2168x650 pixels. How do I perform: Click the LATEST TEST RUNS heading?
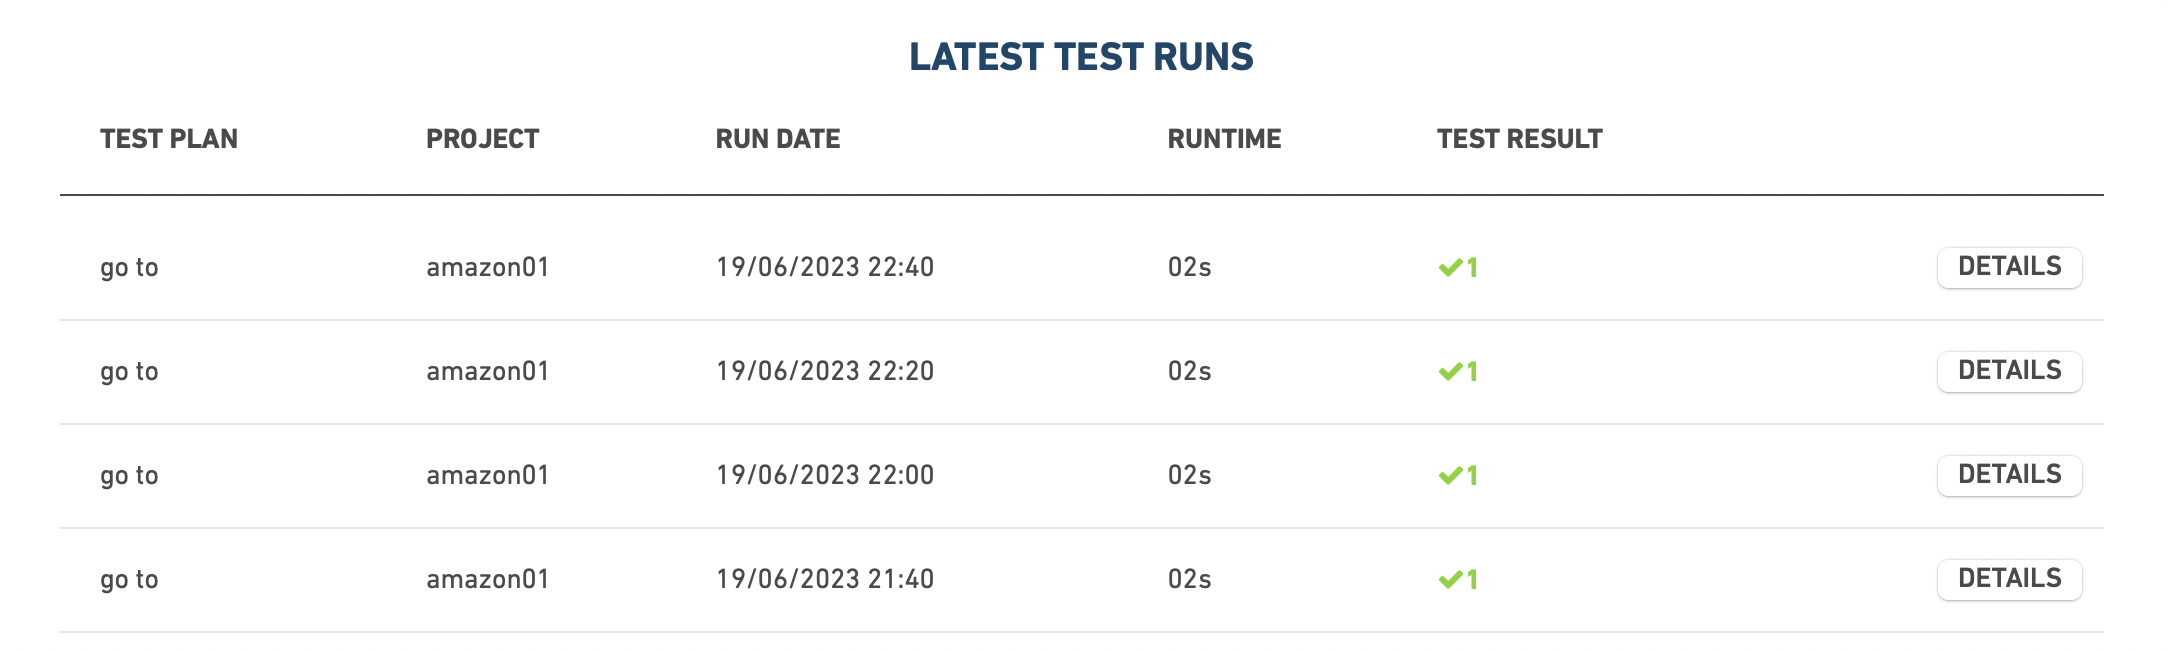pyautogui.click(x=1081, y=57)
